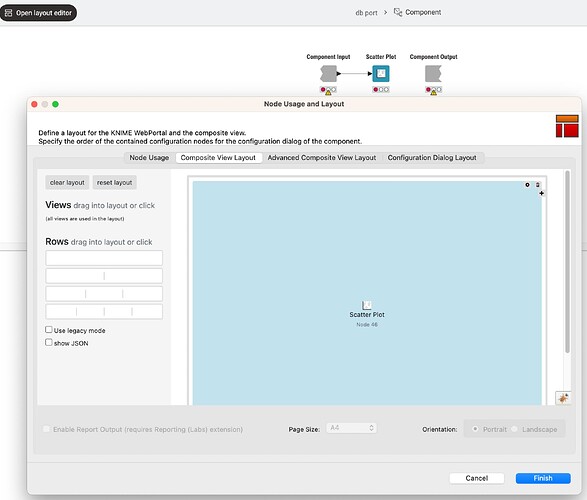Select the Landscape orientation radio button
587x500 pixels.
514,429
